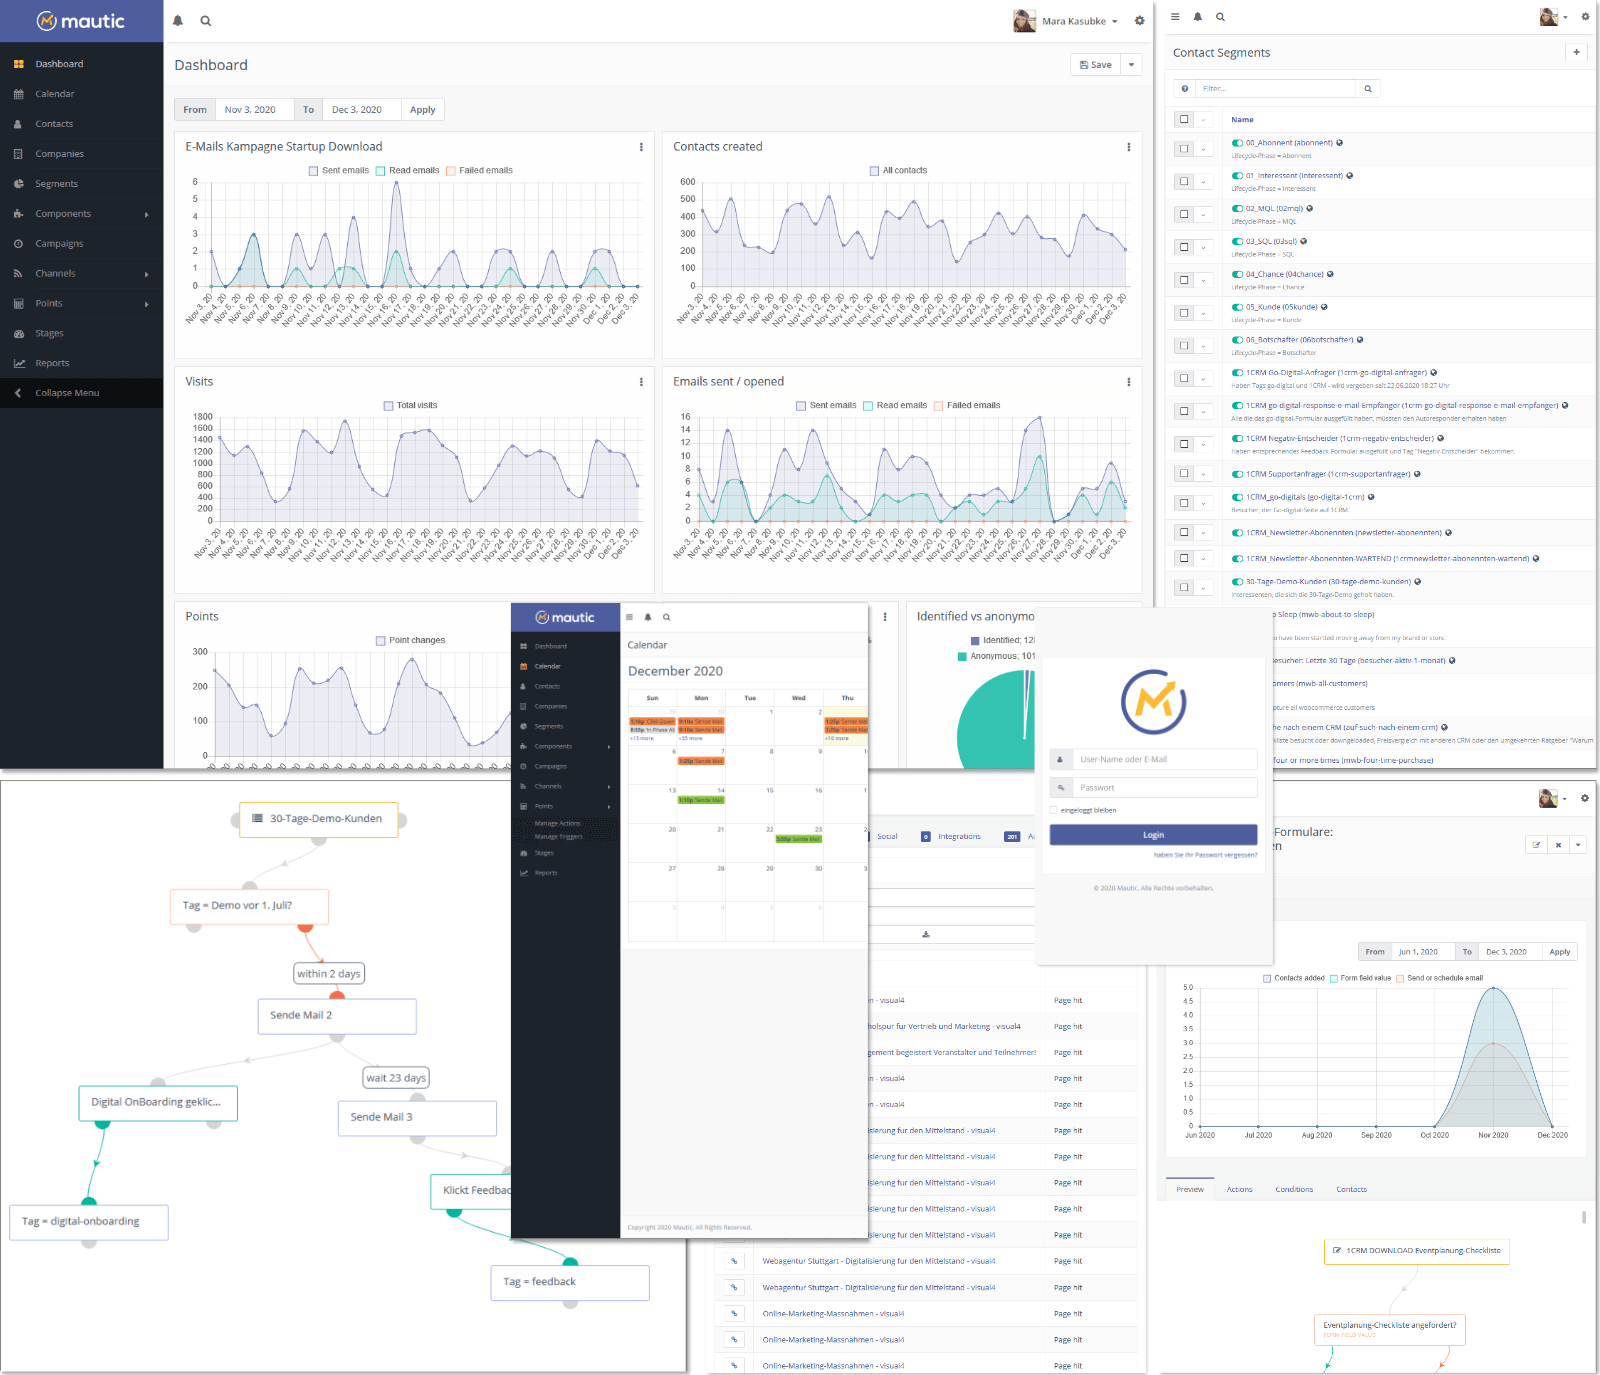1600x1375 pixels.
Task: Open gear settings in Contact Segments window
Action: coord(1585,17)
